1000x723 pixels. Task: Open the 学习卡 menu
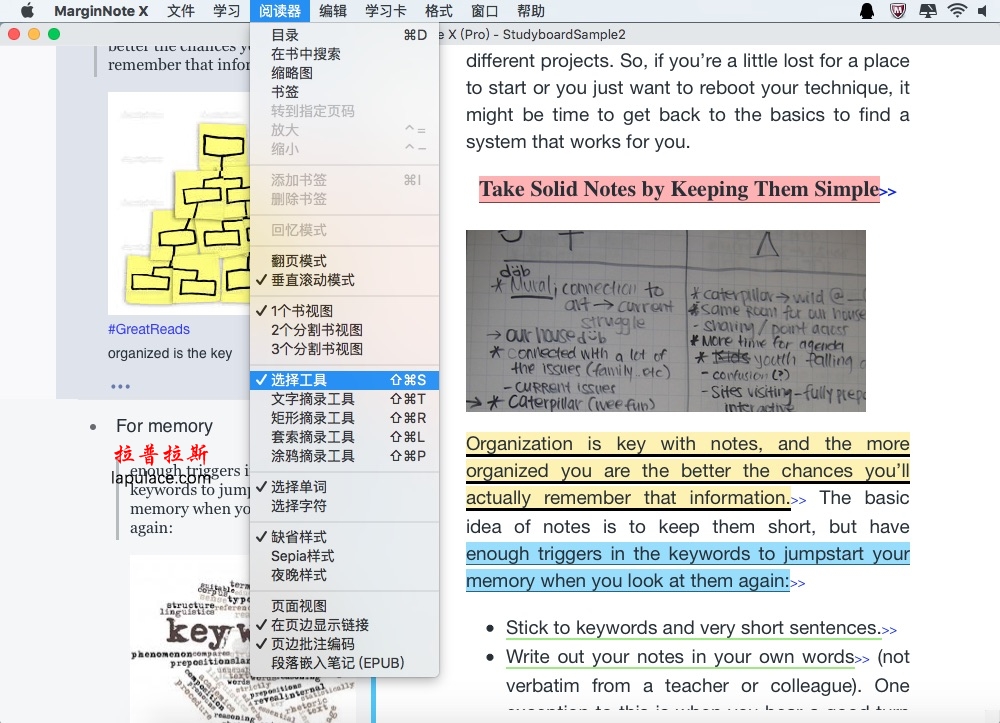tap(385, 11)
